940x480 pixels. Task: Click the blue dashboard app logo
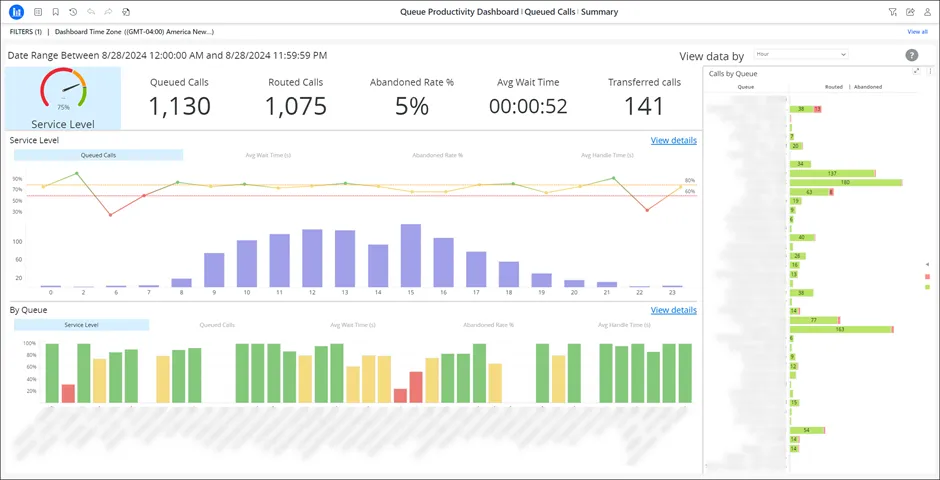point(16,11)
